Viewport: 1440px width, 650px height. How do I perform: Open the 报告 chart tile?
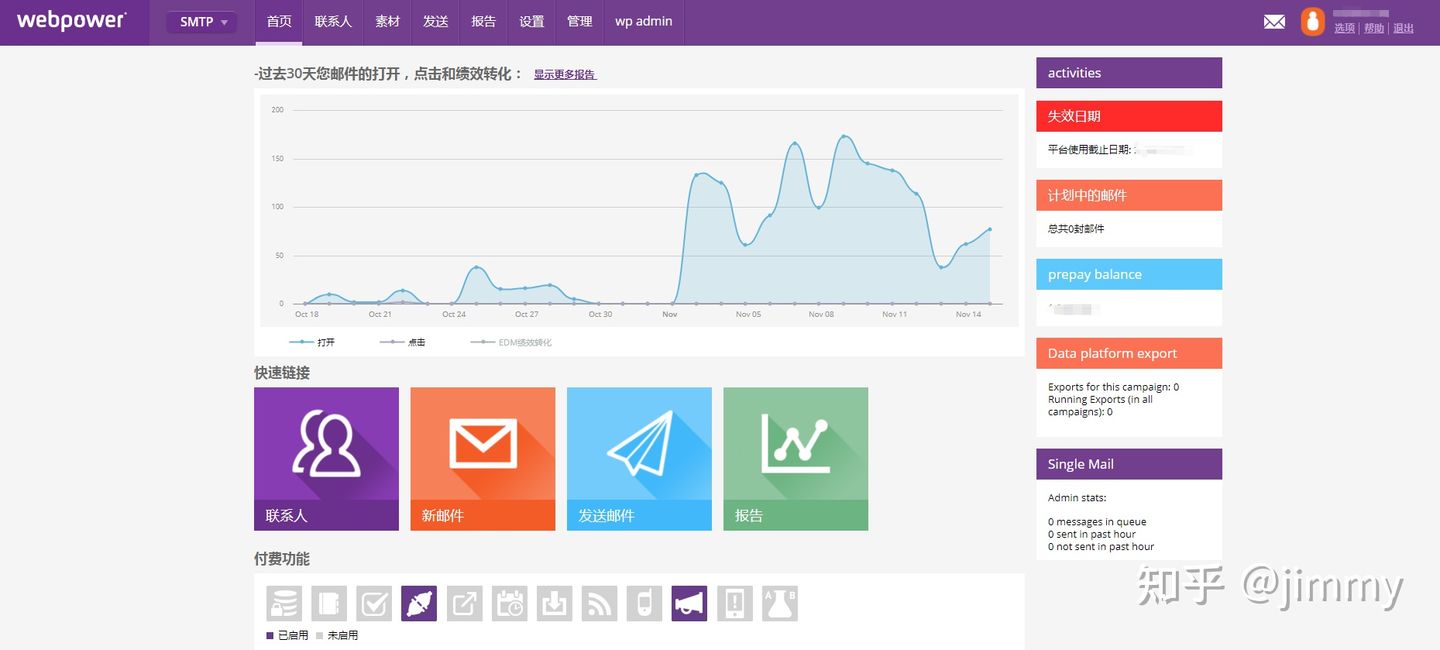796,459
